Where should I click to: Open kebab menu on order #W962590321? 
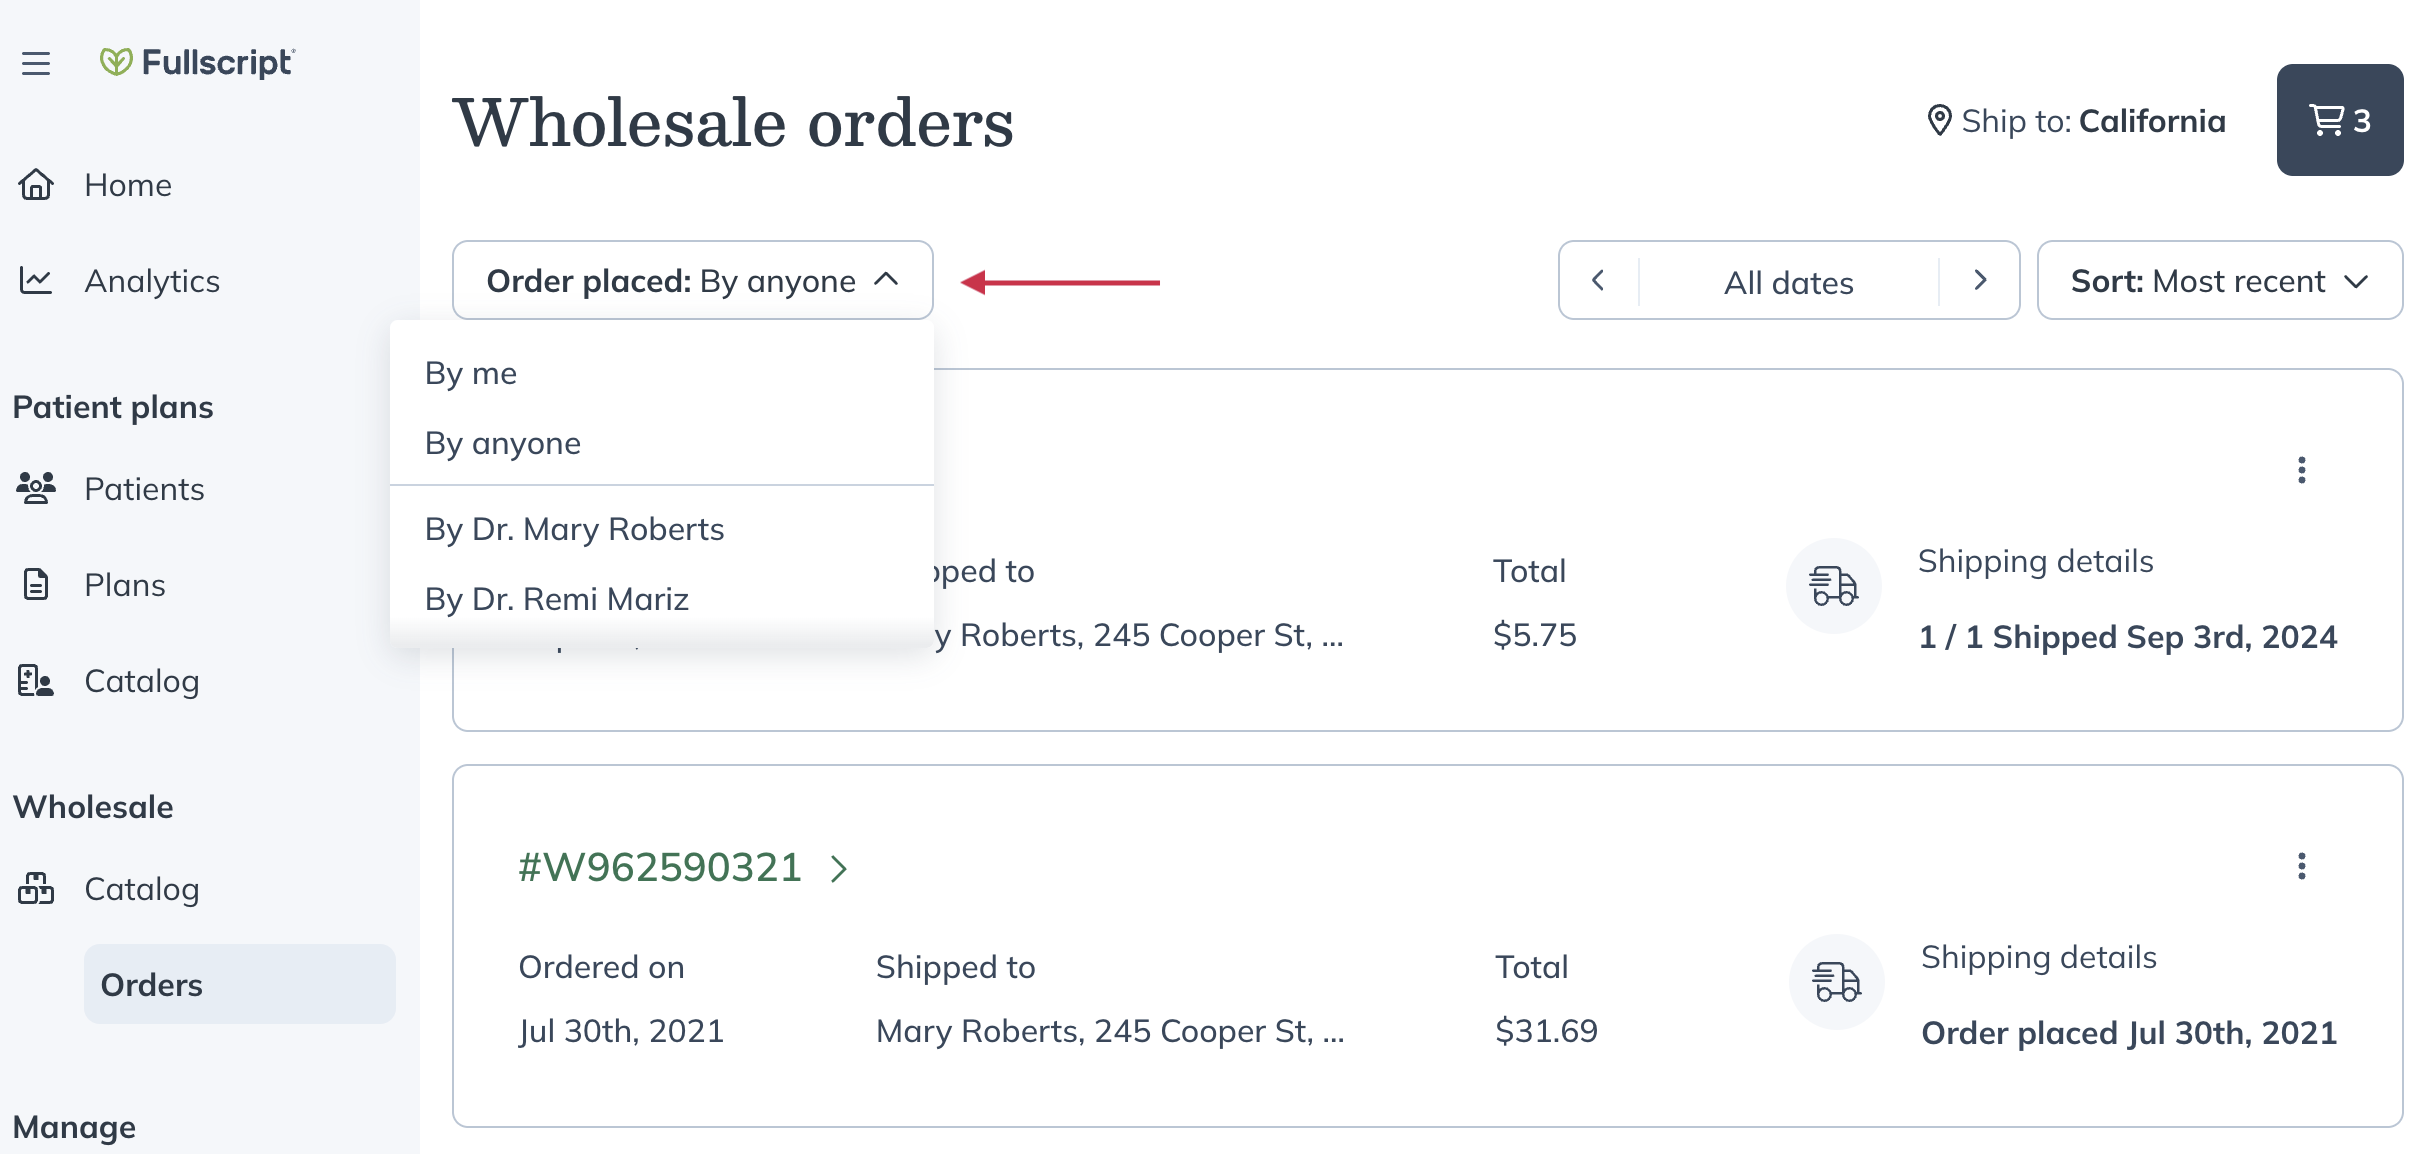(2302, 867)
